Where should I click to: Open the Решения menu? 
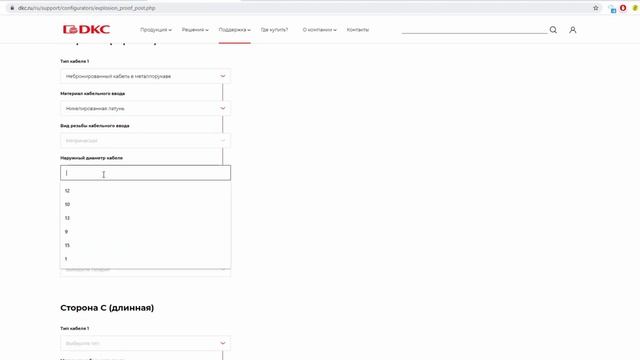(x=195, y=30)
